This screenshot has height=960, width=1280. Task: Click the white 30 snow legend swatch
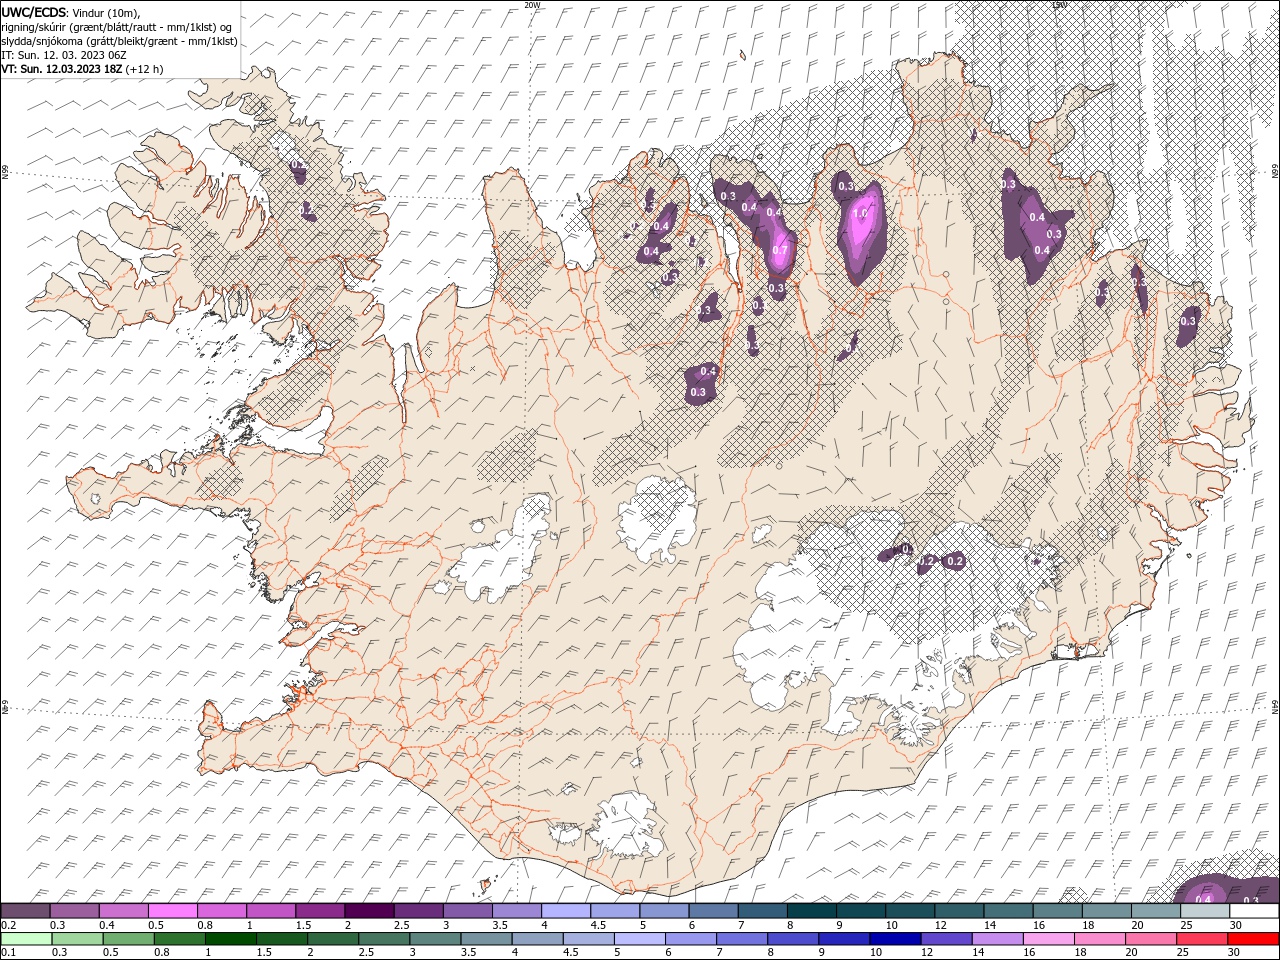pyautogui.click(x=1253, y=911)
